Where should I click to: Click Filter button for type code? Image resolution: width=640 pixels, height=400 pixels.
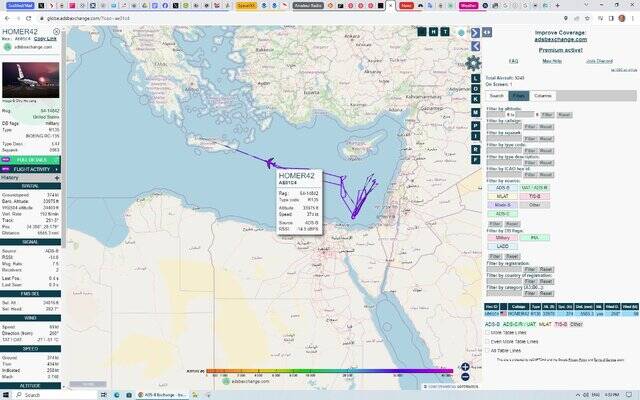tap(530, 151)
